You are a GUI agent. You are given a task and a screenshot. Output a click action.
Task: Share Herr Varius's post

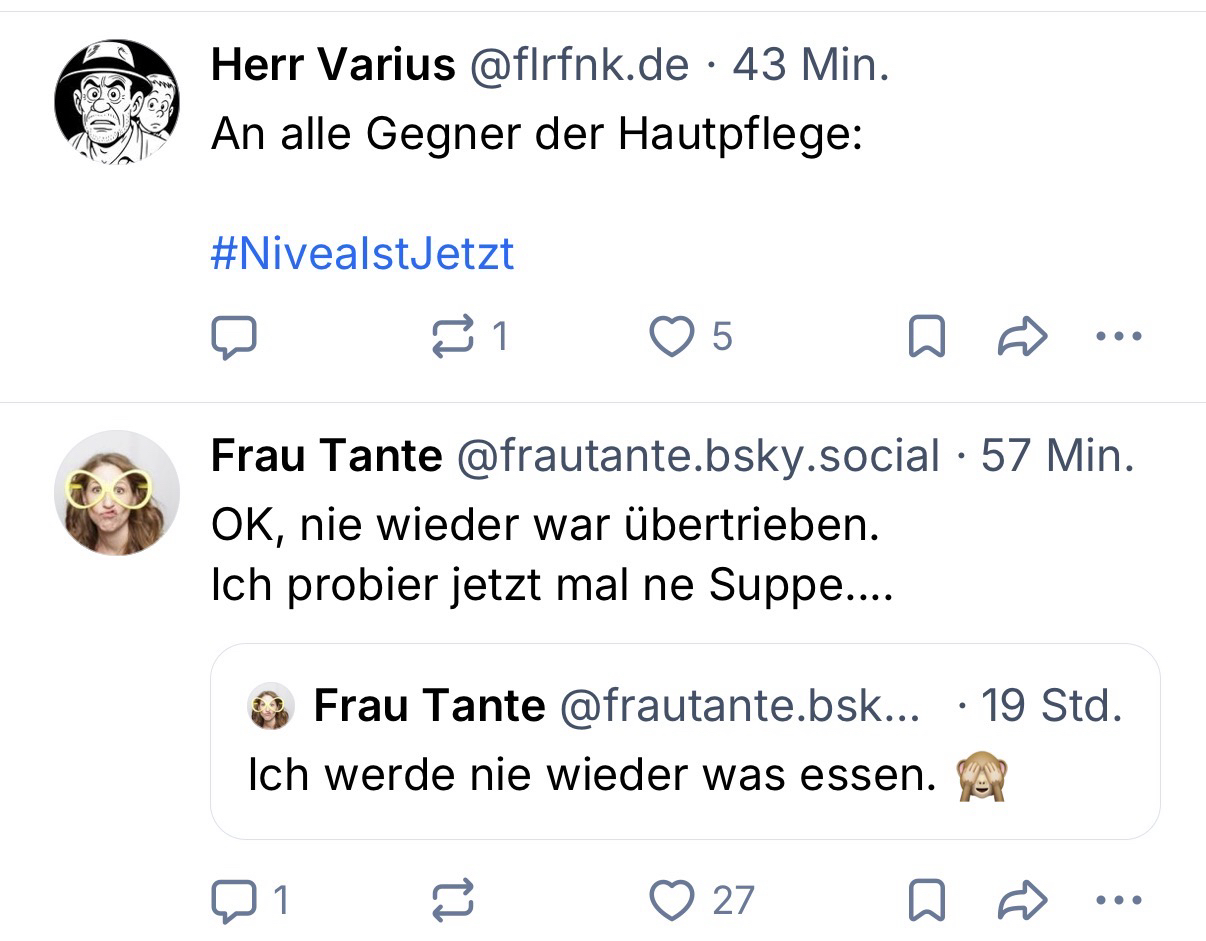[1022, 338]
